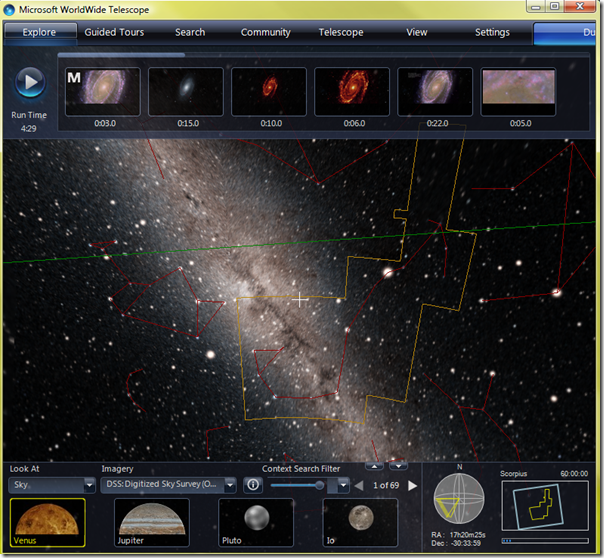604x558 pixels.
Task: Click the Dec -30:33:59 readout
Action: tap(456, 543)
